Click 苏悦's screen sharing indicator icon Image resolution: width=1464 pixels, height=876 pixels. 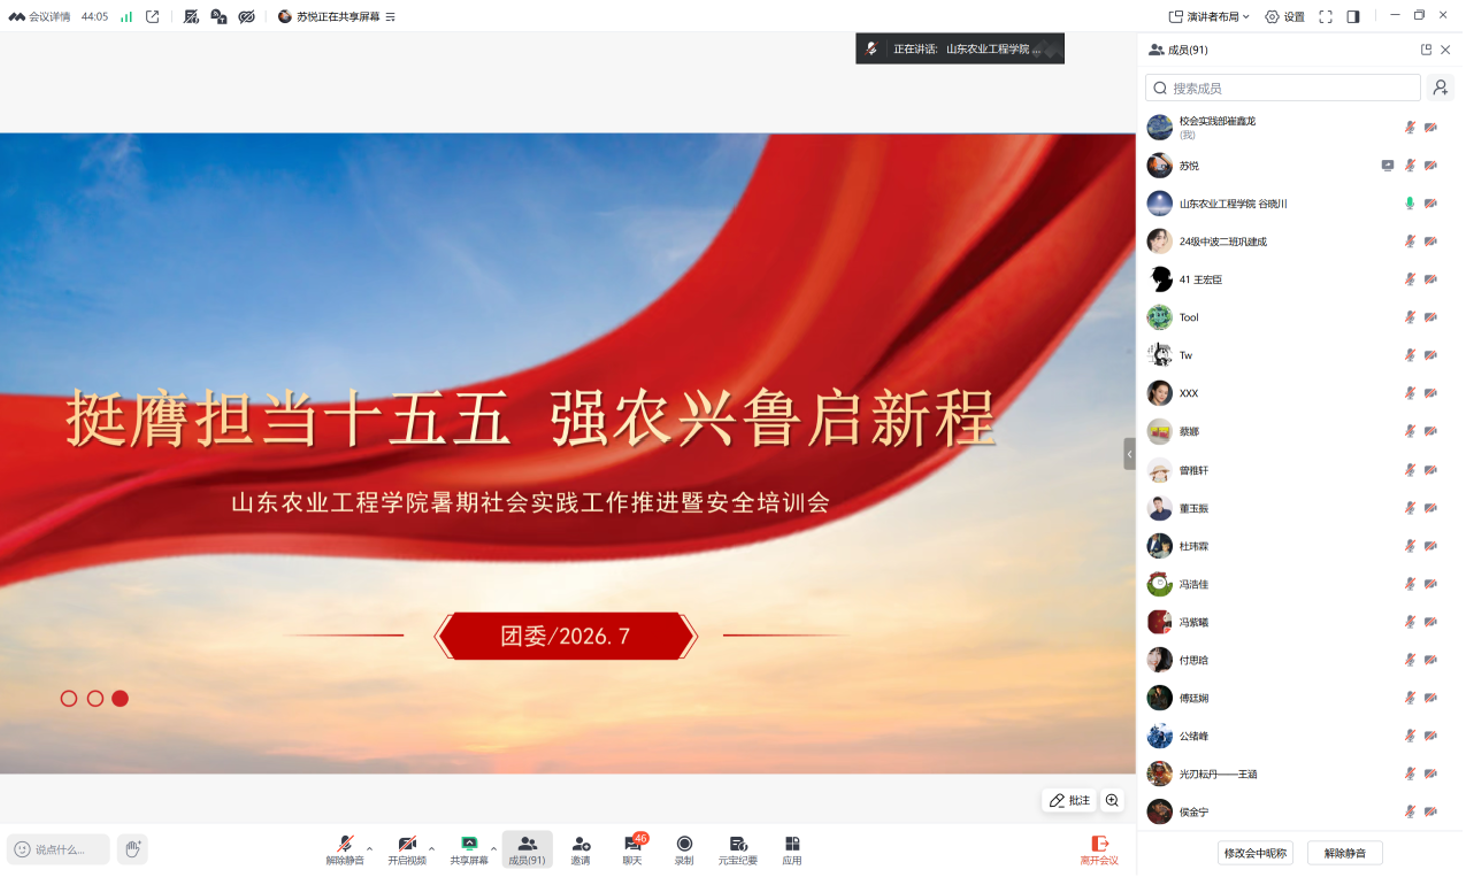[1387, 165]
